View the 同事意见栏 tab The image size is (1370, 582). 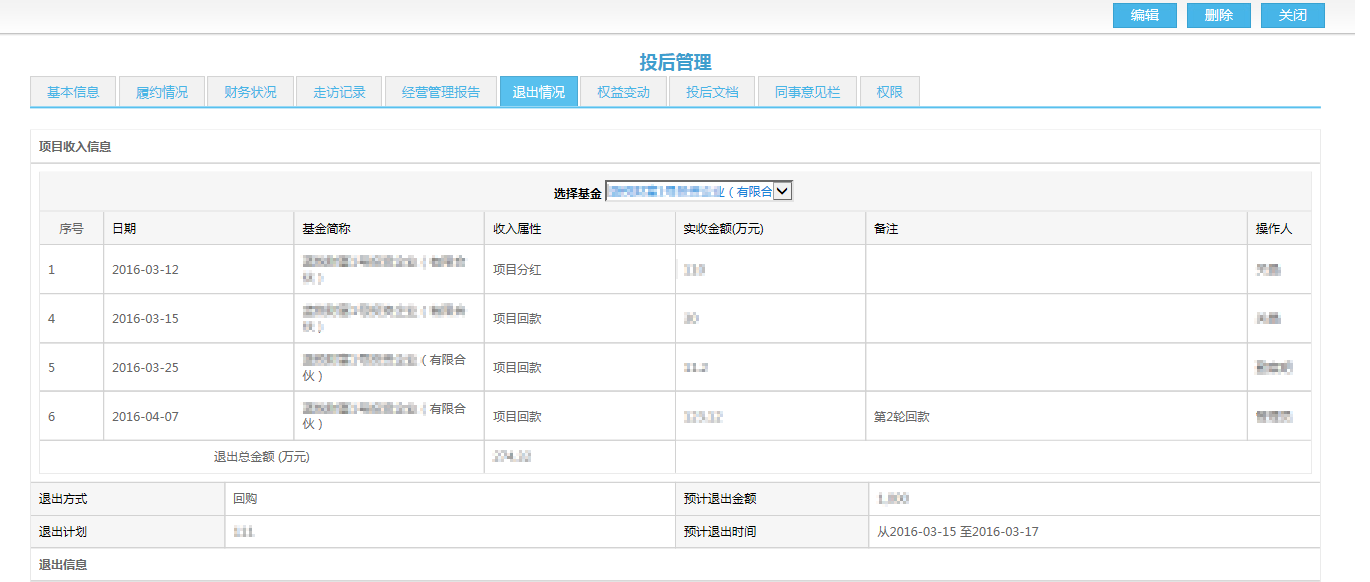point(806,91)
